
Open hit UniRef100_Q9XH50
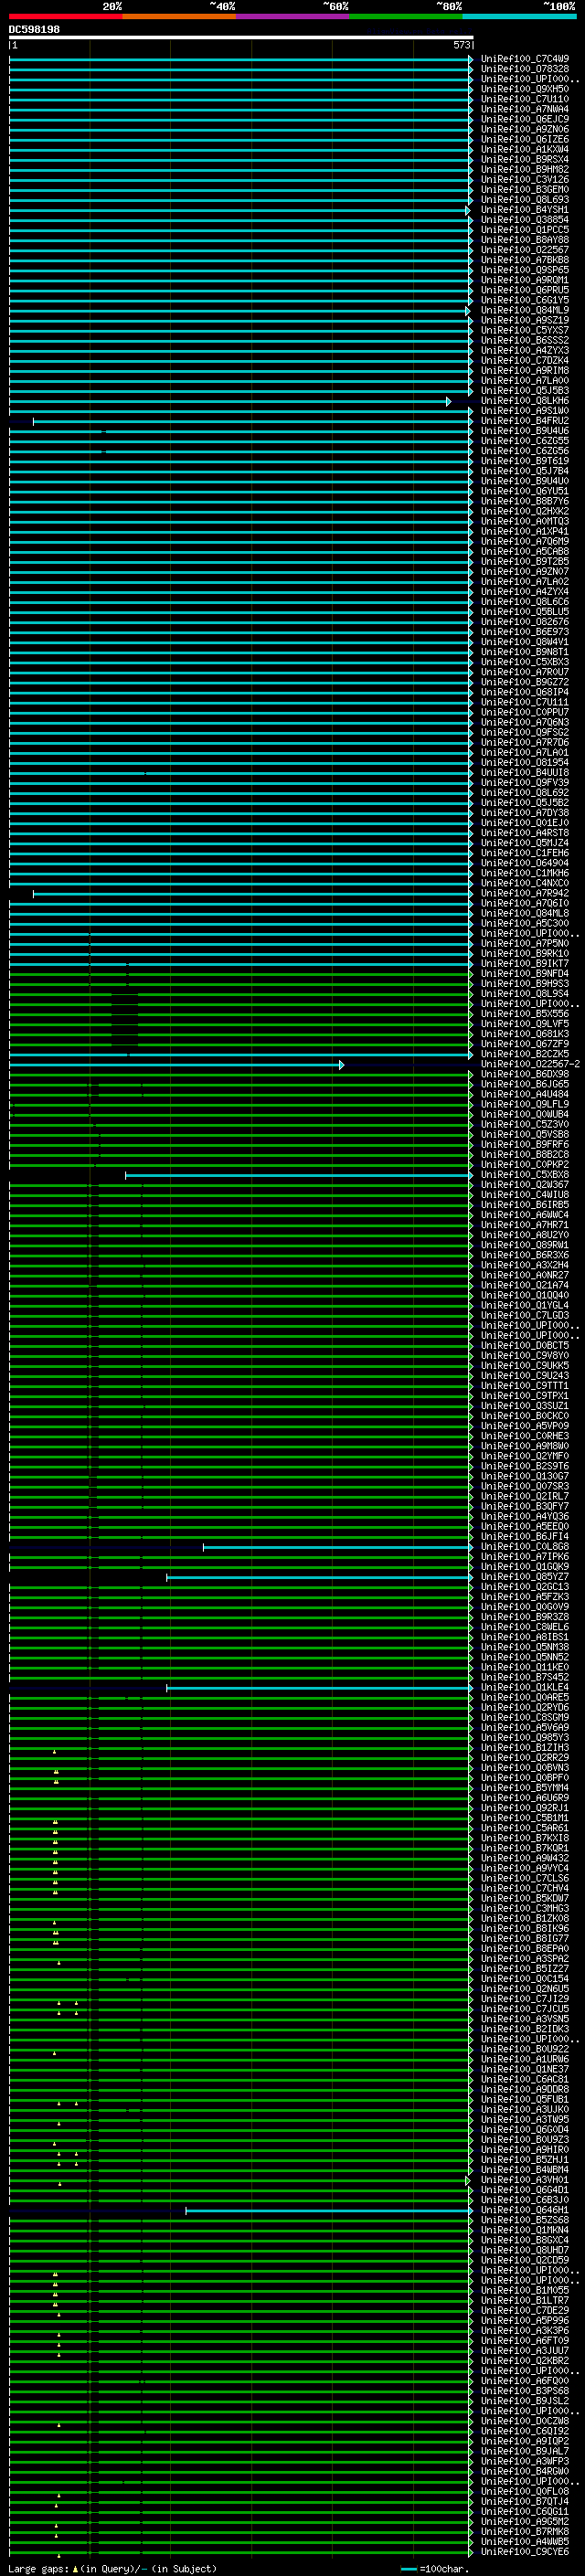click(x=525, y=89)
